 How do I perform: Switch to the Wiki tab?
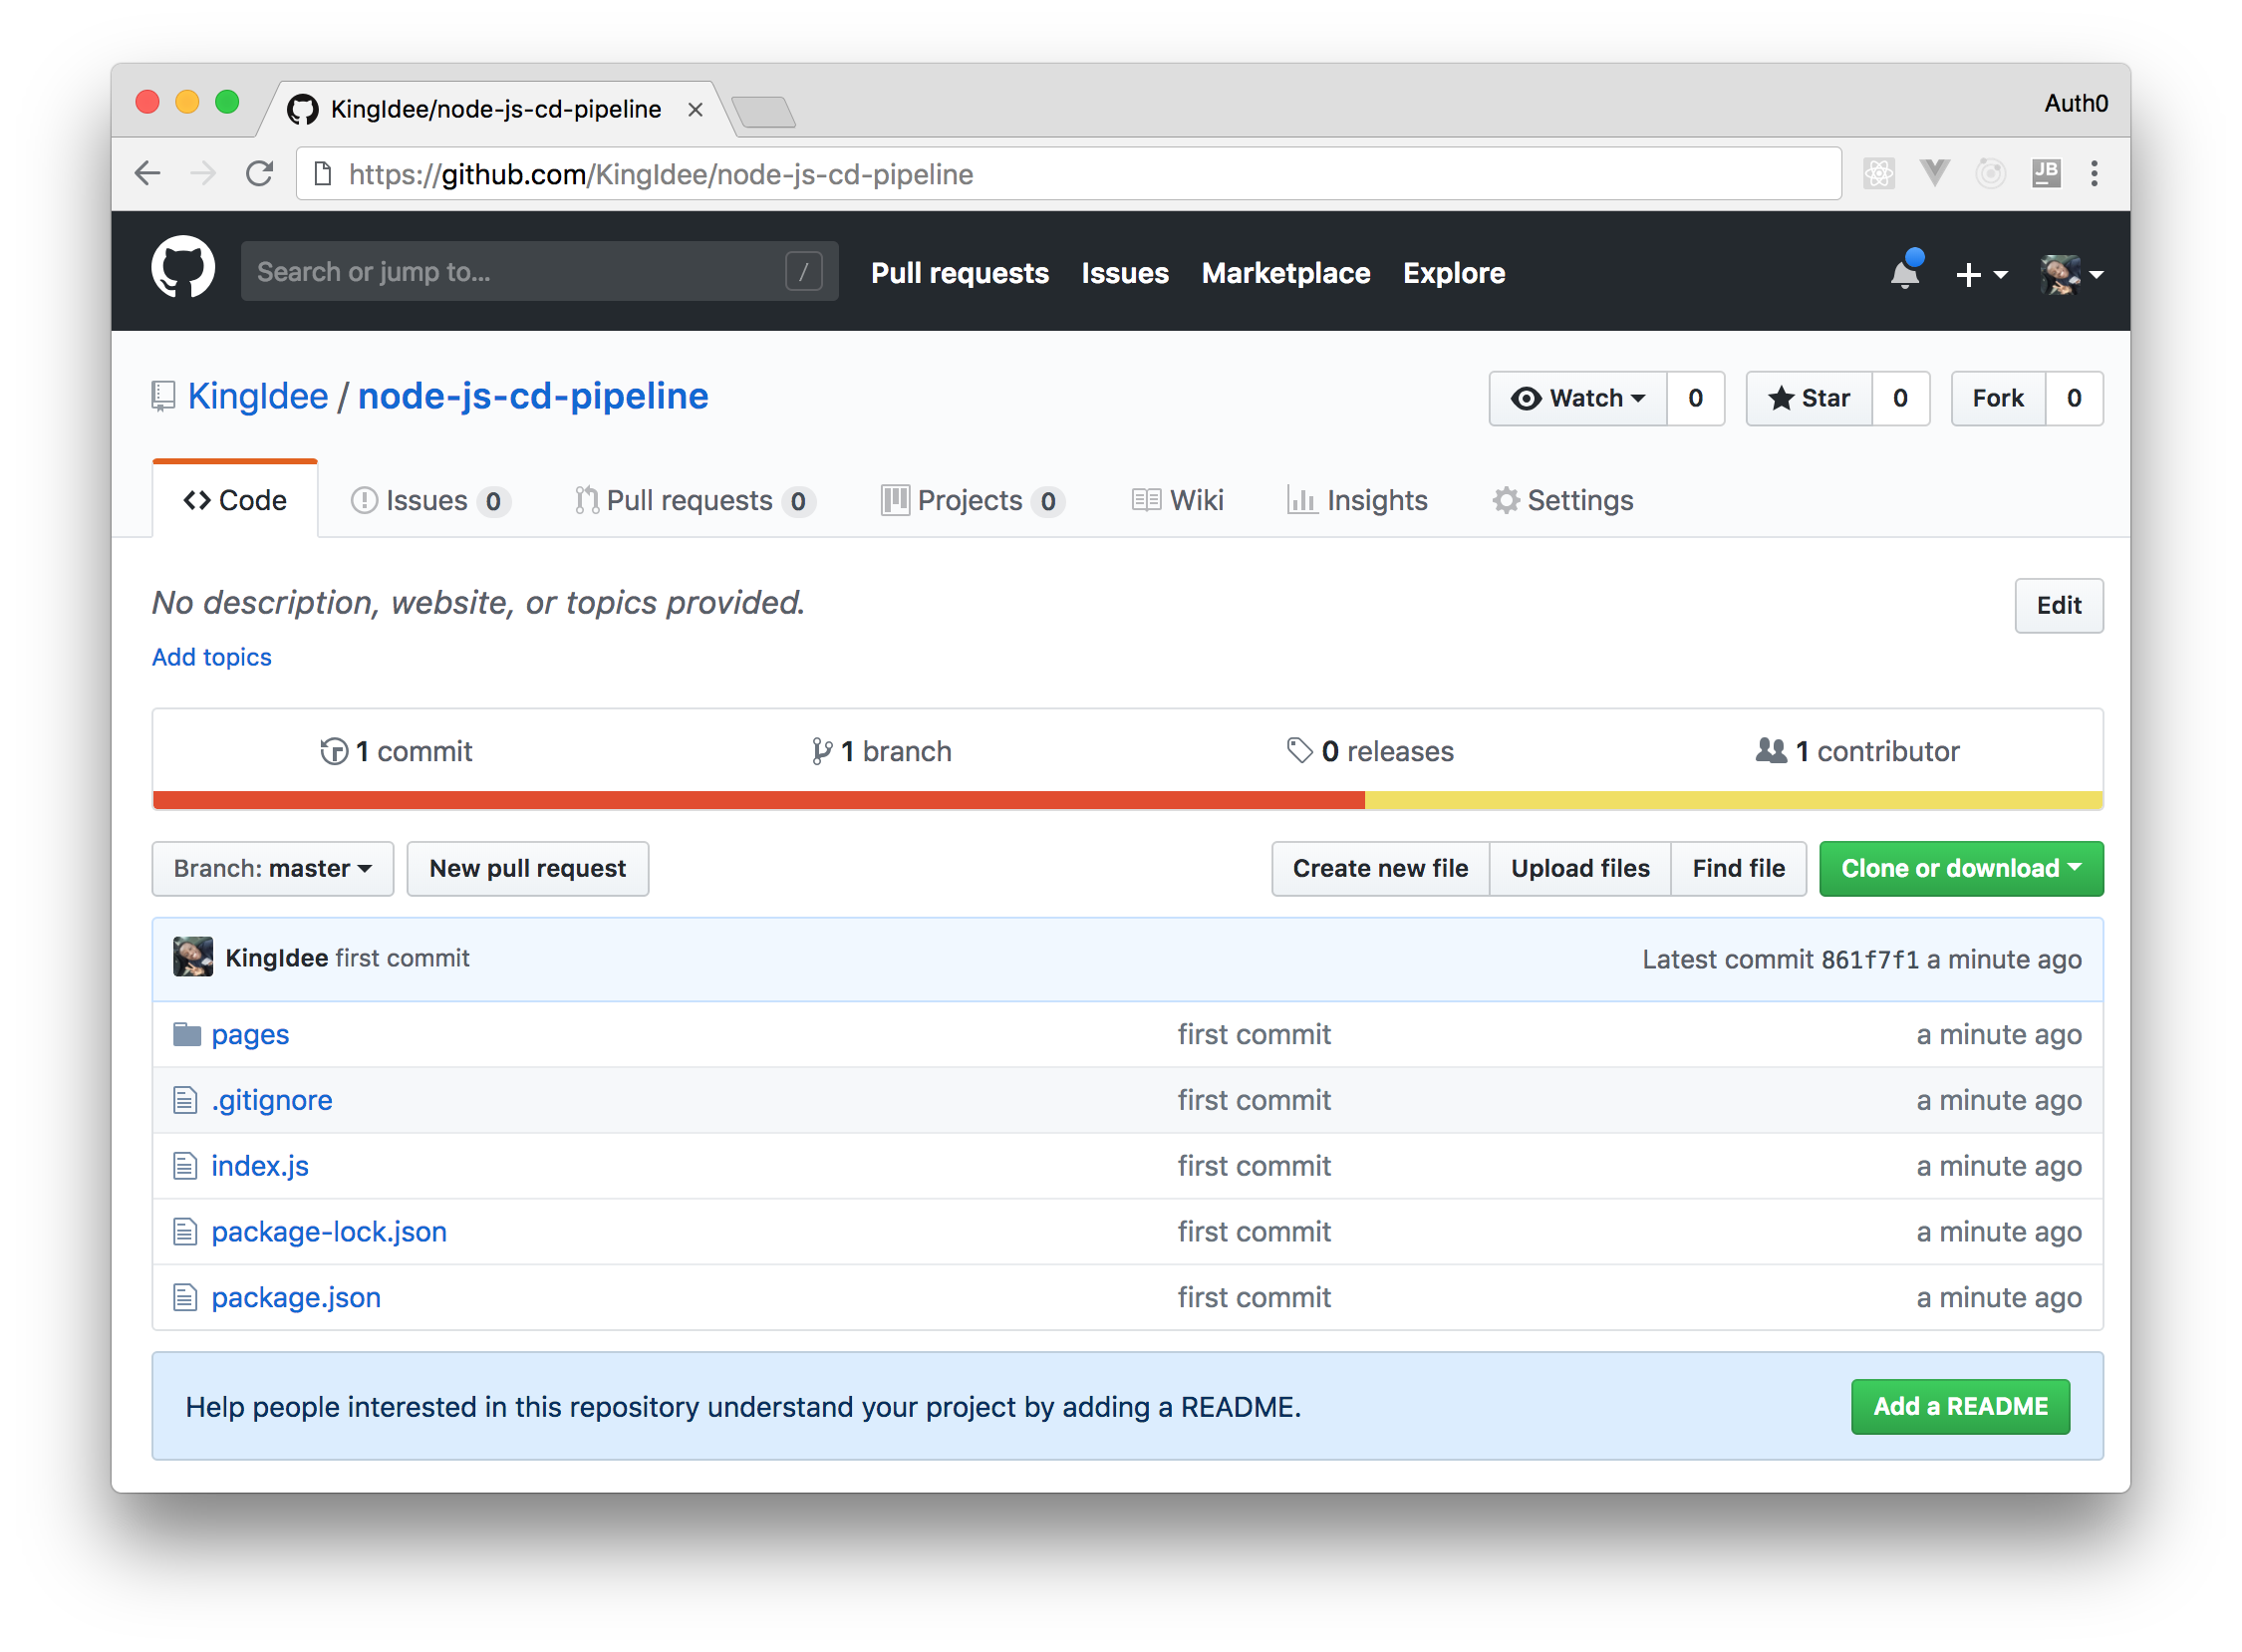click(1178, 500)
